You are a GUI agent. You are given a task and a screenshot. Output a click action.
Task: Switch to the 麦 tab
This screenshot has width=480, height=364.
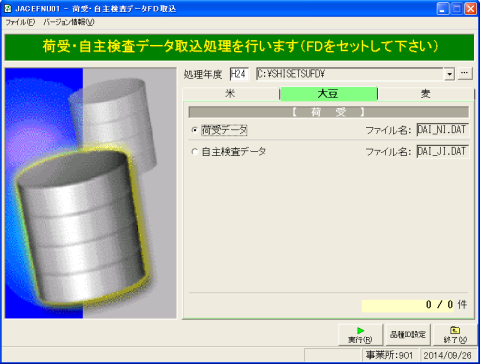pos(425,94)
